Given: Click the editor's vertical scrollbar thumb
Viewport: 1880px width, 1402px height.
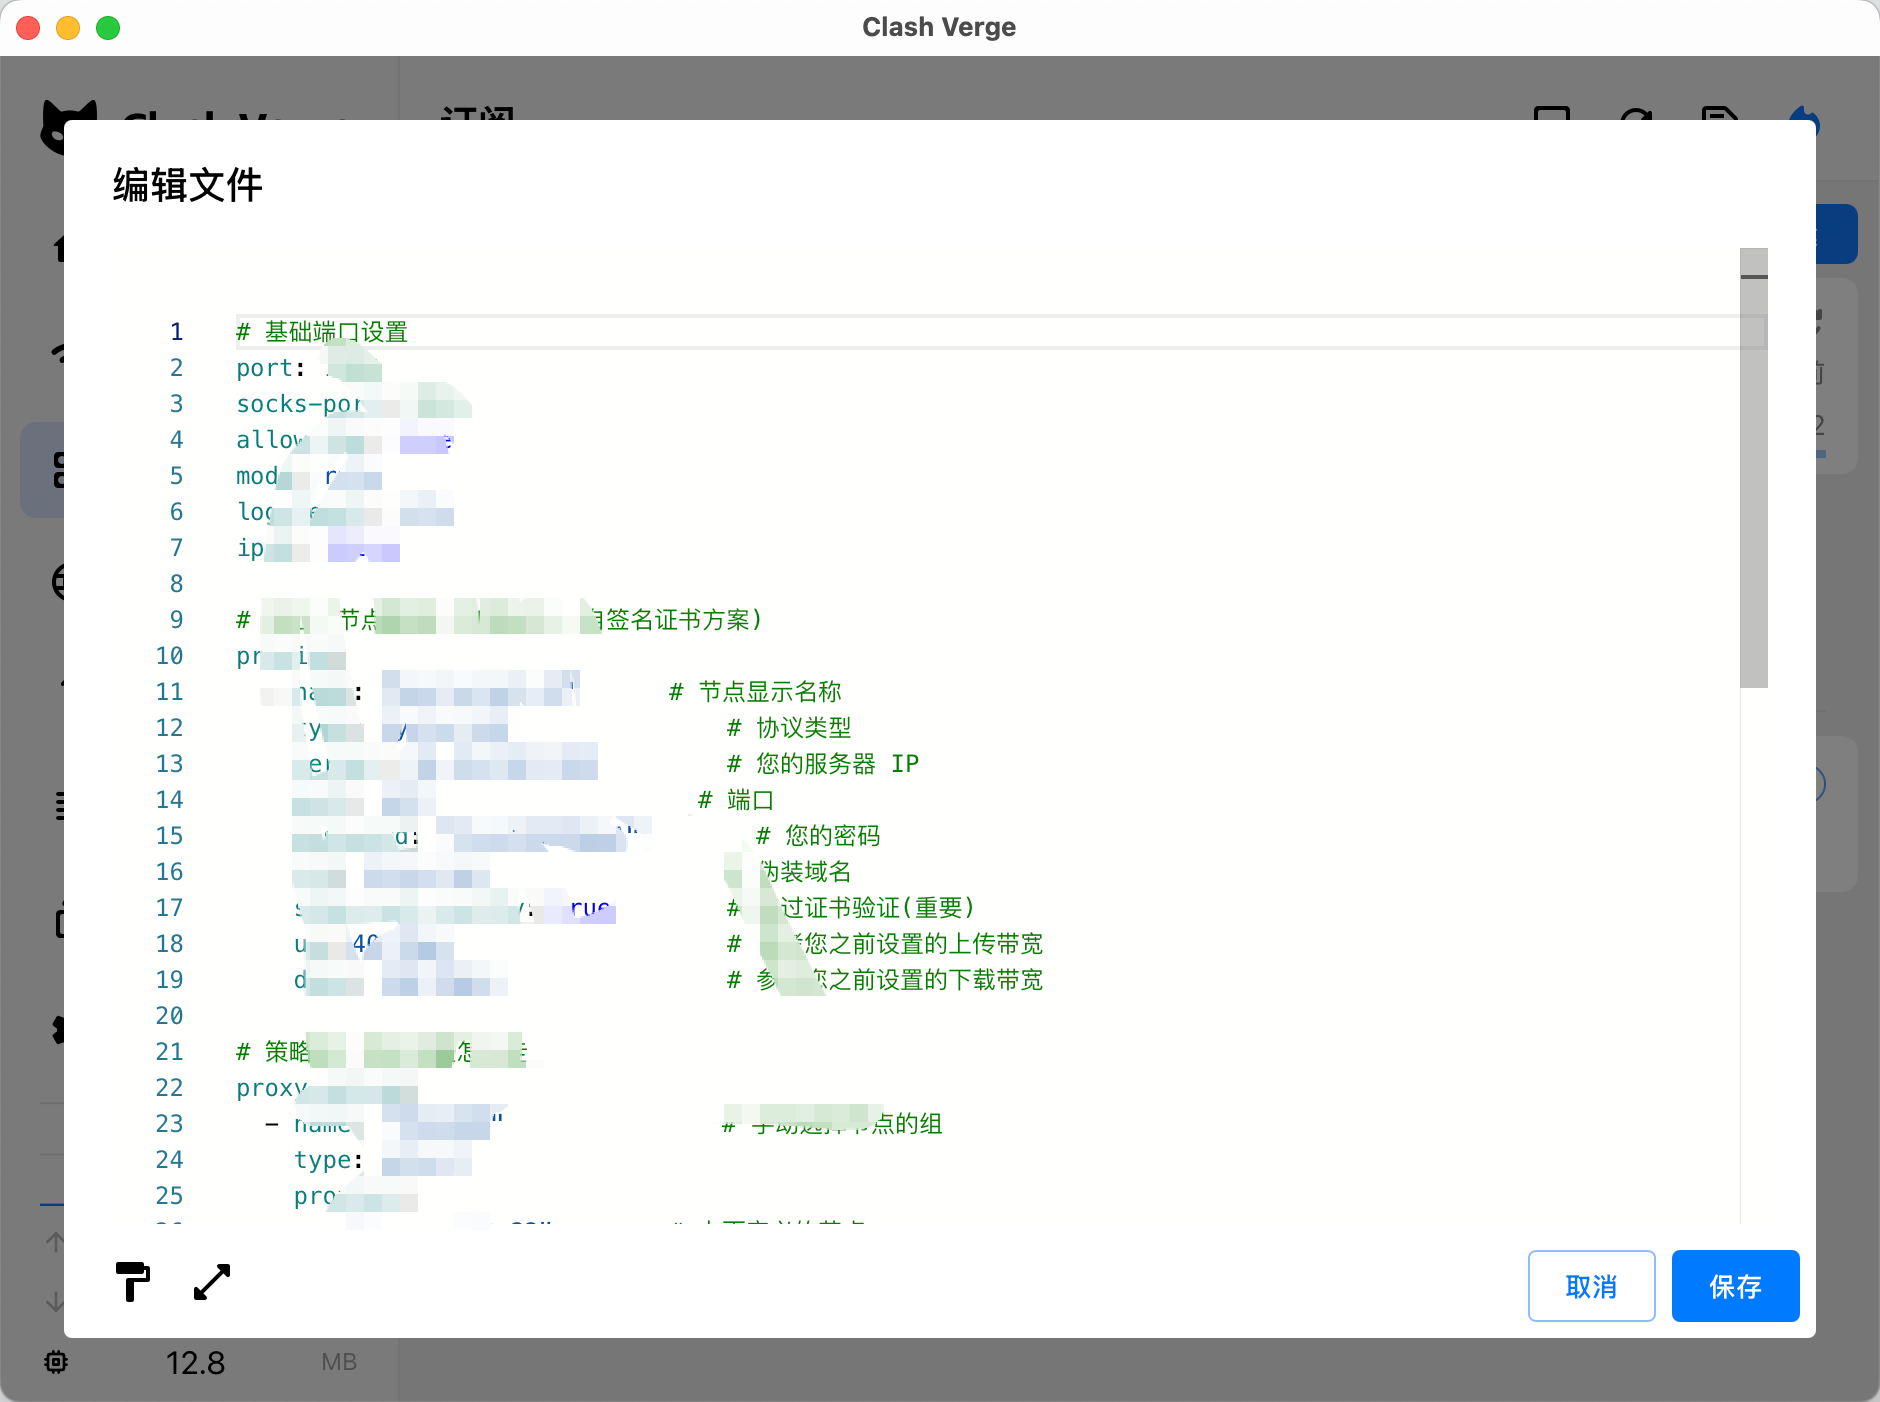Looking at the screenshot, I should 1753,480.
